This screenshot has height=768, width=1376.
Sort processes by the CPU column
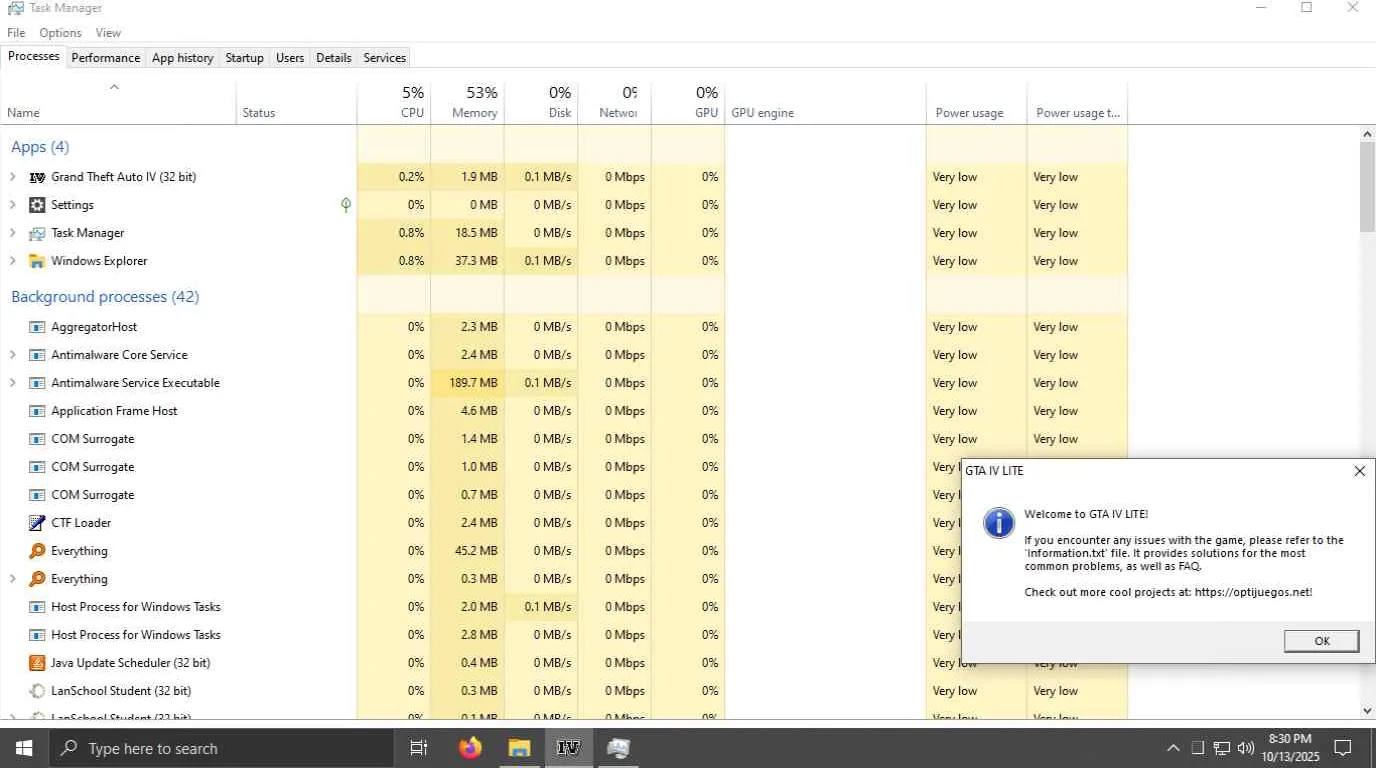(x=394, y=101)
